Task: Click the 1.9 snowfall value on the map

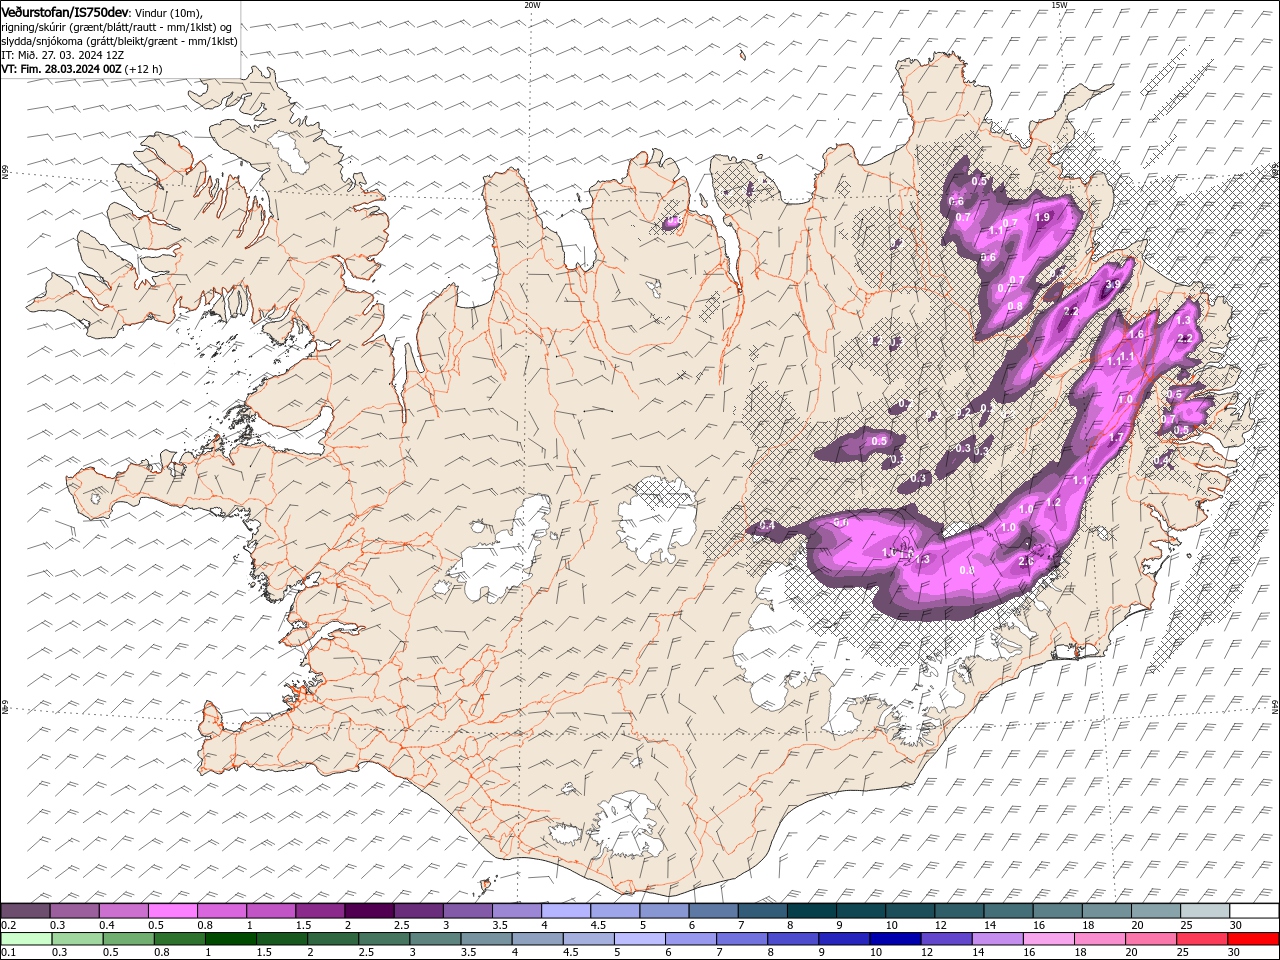Action: pyautogui.click(x=1042, y=218)
